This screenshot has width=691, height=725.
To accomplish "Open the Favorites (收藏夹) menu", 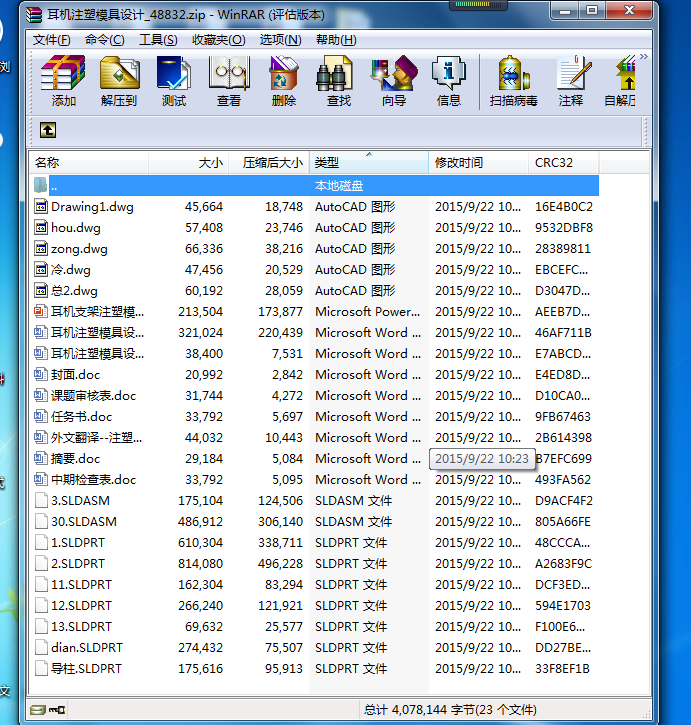I will [x=219, y=40].
